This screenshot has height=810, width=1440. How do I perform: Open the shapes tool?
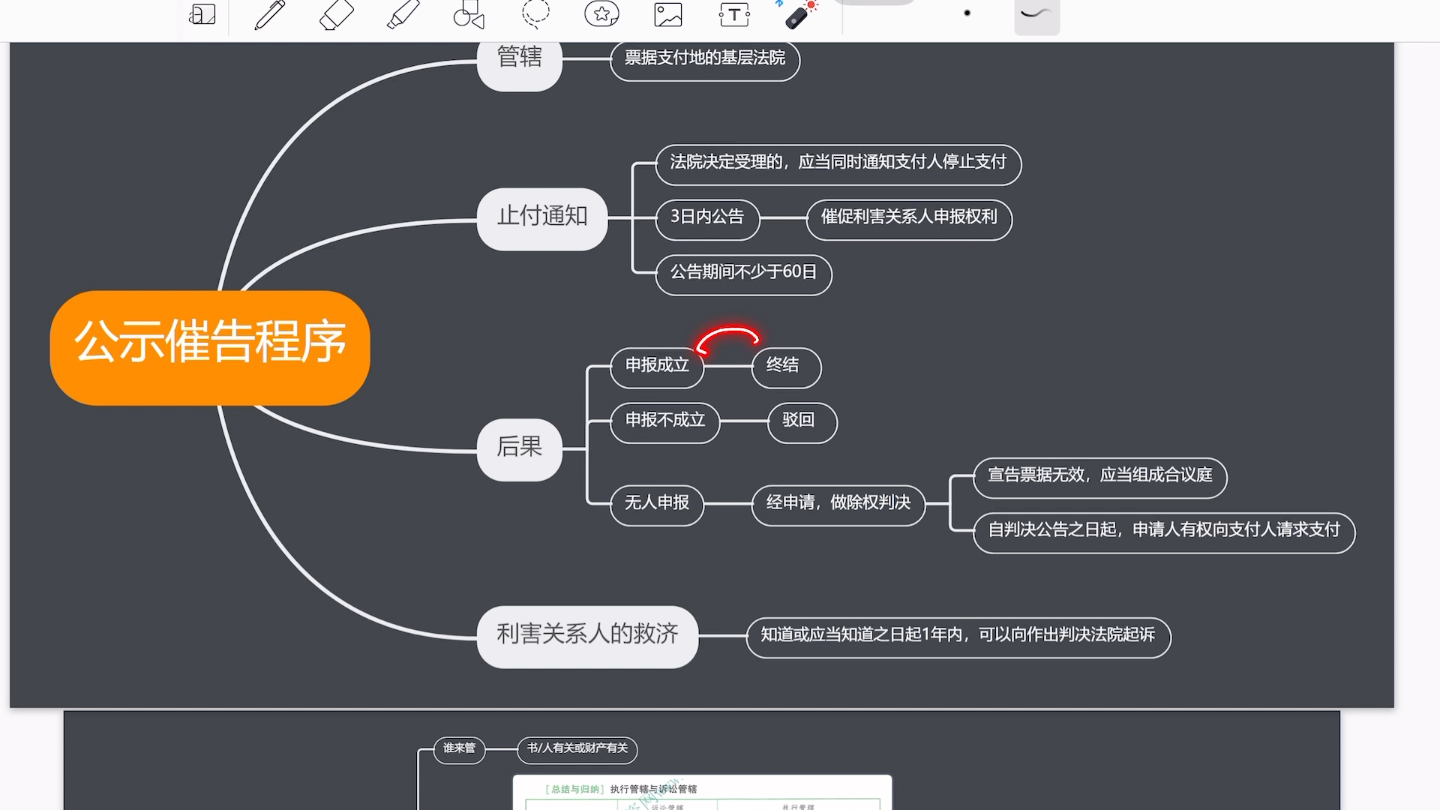click(469, 14)
